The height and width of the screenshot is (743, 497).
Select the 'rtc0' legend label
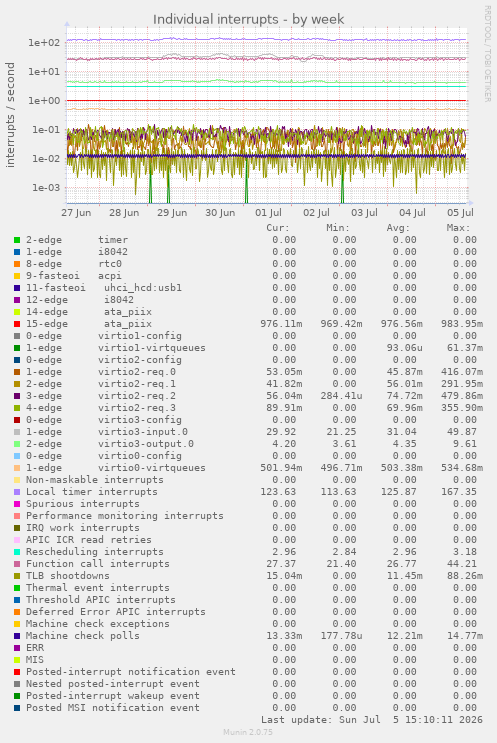pyautogui.click(x=110, y=264)
